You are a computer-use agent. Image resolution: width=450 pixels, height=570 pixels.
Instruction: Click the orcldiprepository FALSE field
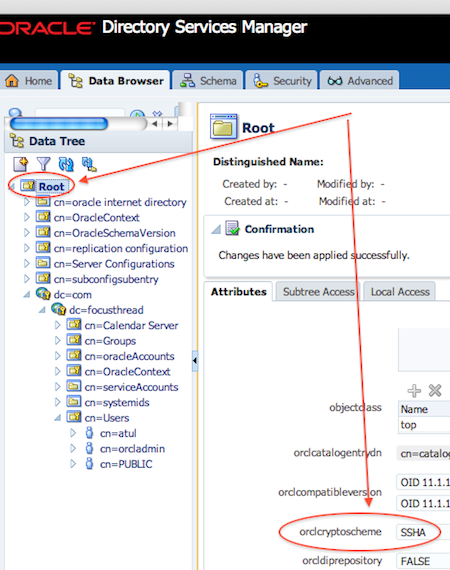pos(423,561)
